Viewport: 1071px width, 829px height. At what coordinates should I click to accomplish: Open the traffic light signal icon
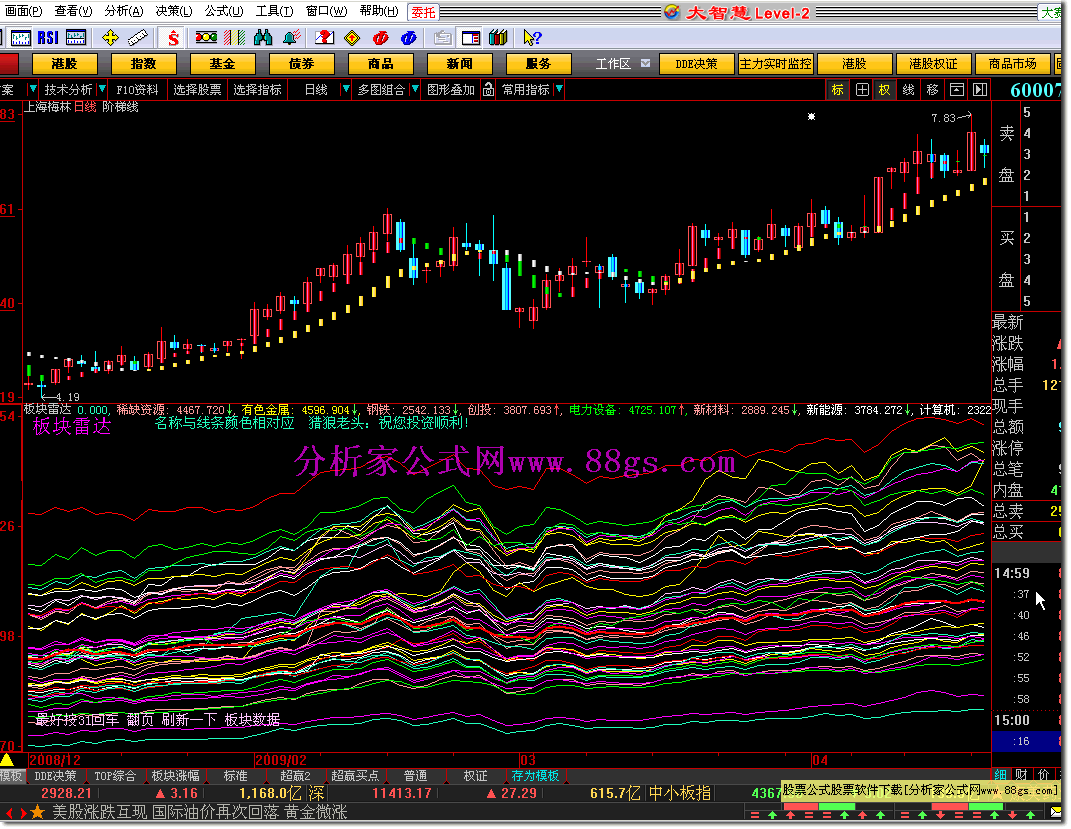pyautogui.click(x=206, y=38)
